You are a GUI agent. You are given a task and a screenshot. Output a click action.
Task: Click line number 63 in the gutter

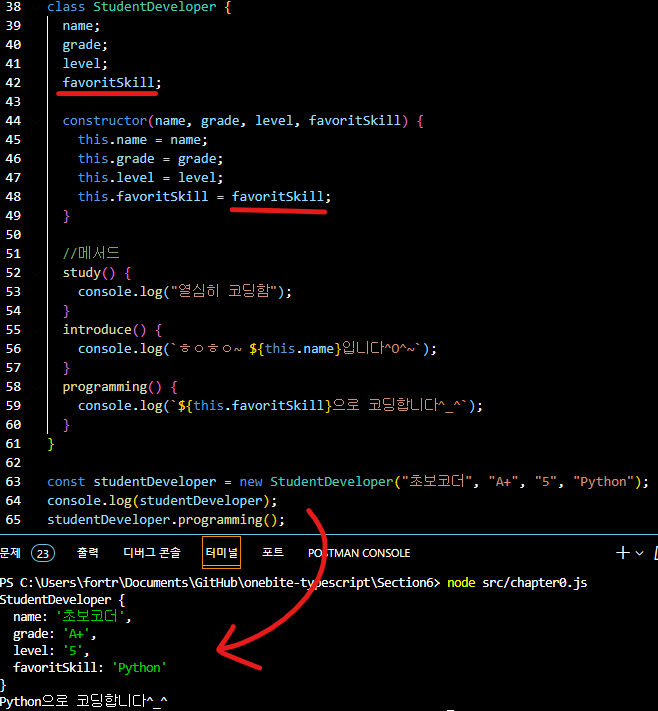click(13, 482)
